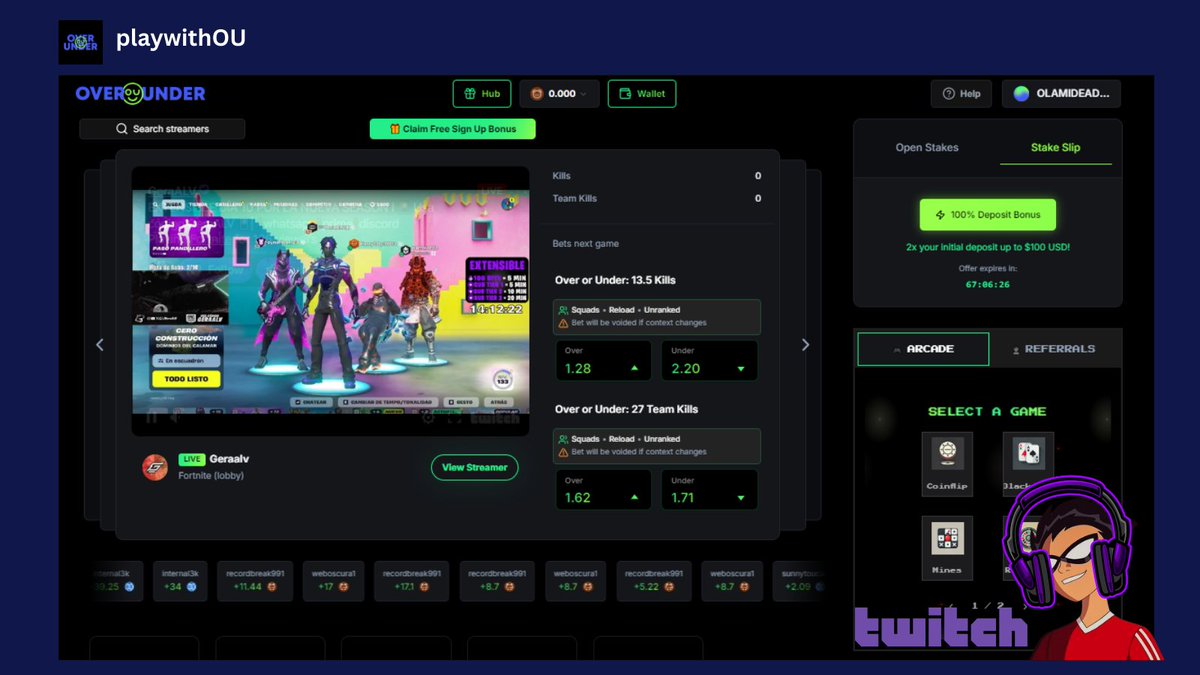The height and width of the screenshot is (675, 1200).
Task: Click the 100% Deposit Bonus button
Action: pos(988,215)
